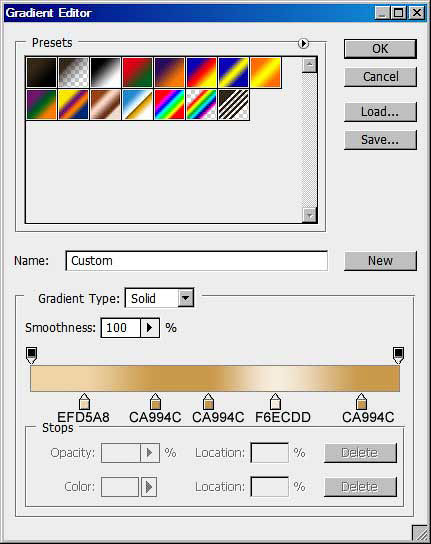Cancel the Gradient Editor dialog

coord(380,77)
